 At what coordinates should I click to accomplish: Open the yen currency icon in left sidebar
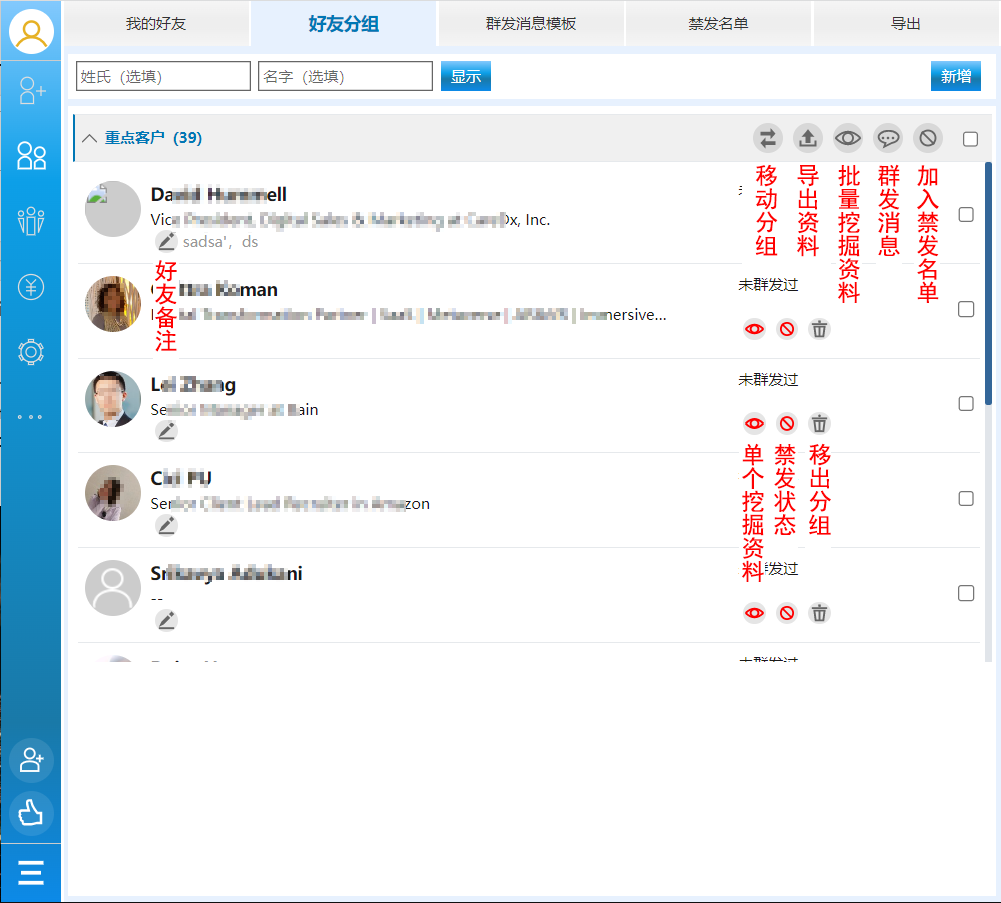[31, 288]
